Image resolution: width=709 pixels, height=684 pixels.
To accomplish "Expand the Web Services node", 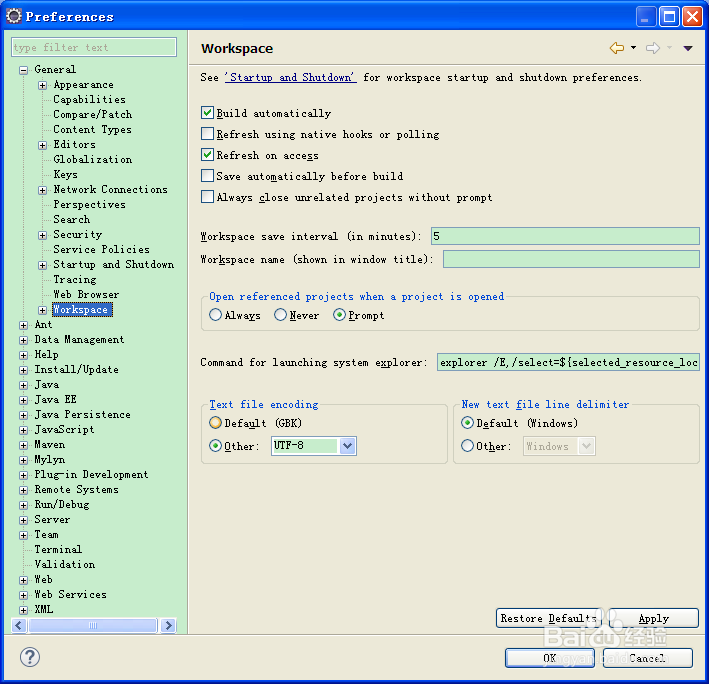I will (24, 595).
